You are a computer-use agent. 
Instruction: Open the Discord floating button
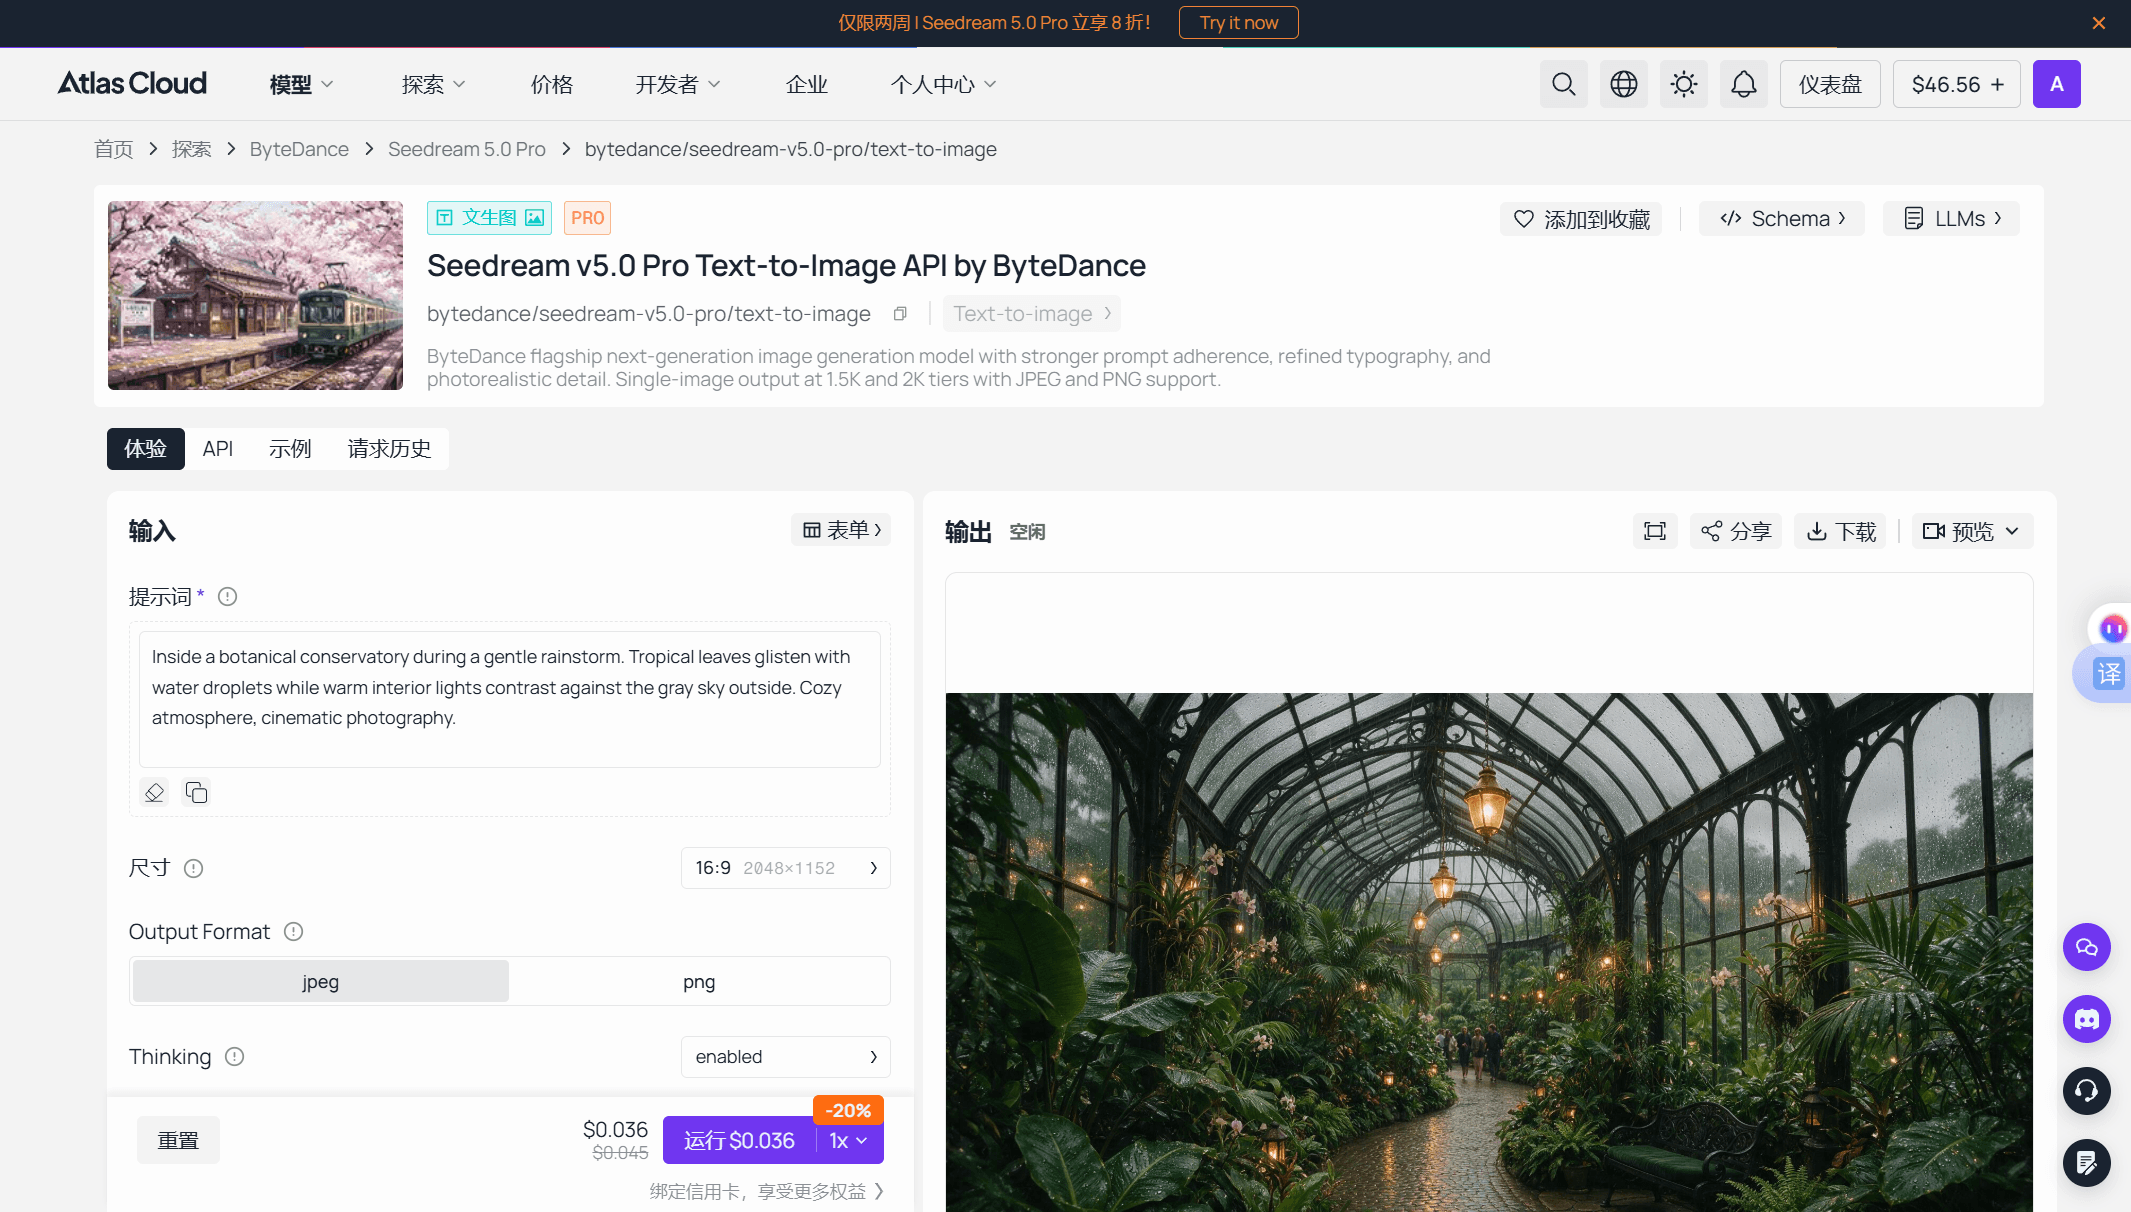[2086, 1019]
